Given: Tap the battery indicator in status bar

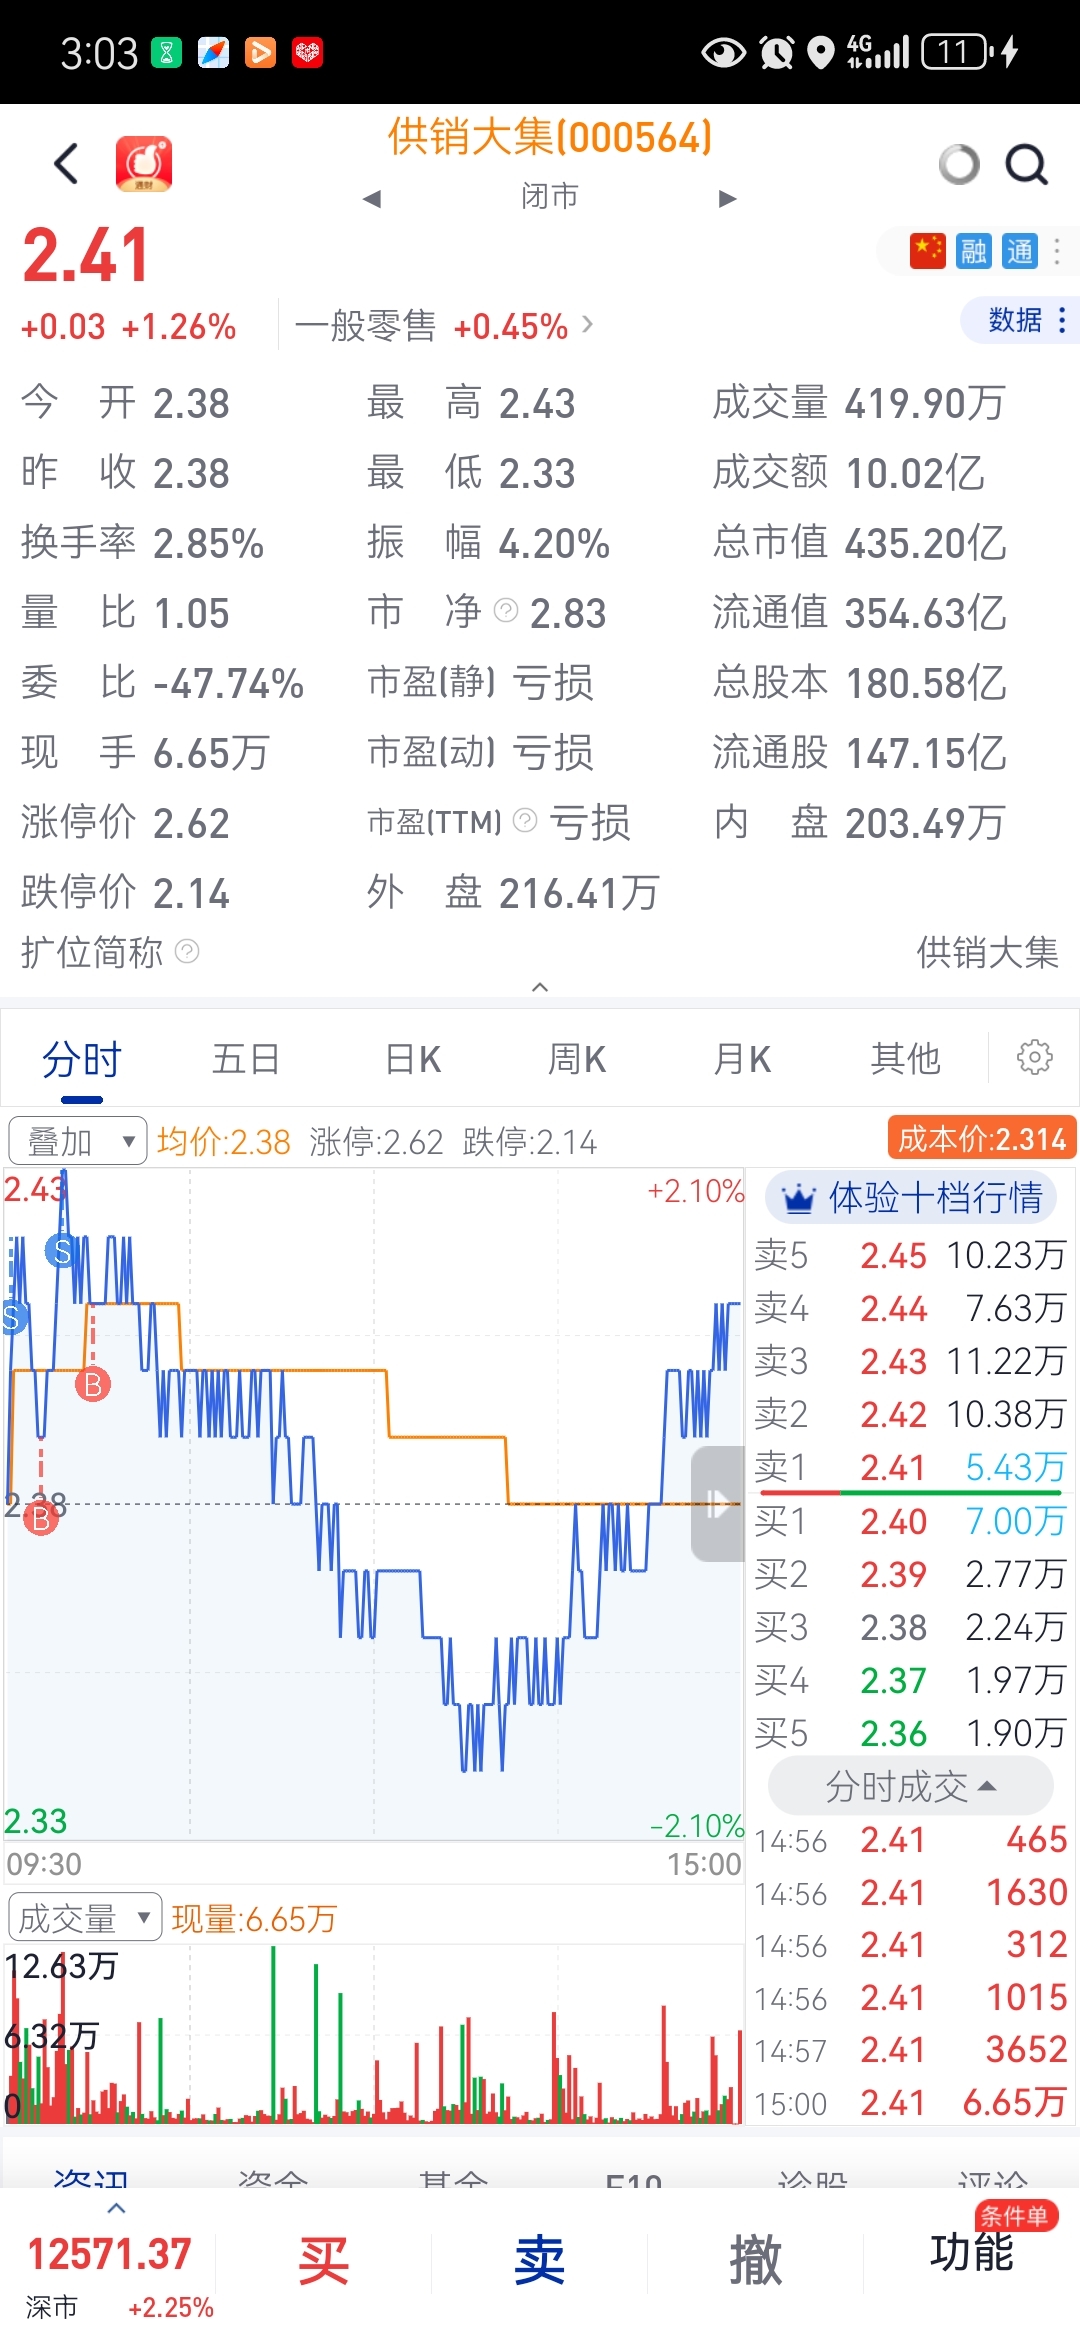Looking at the screenshot, I should point(956,51).
